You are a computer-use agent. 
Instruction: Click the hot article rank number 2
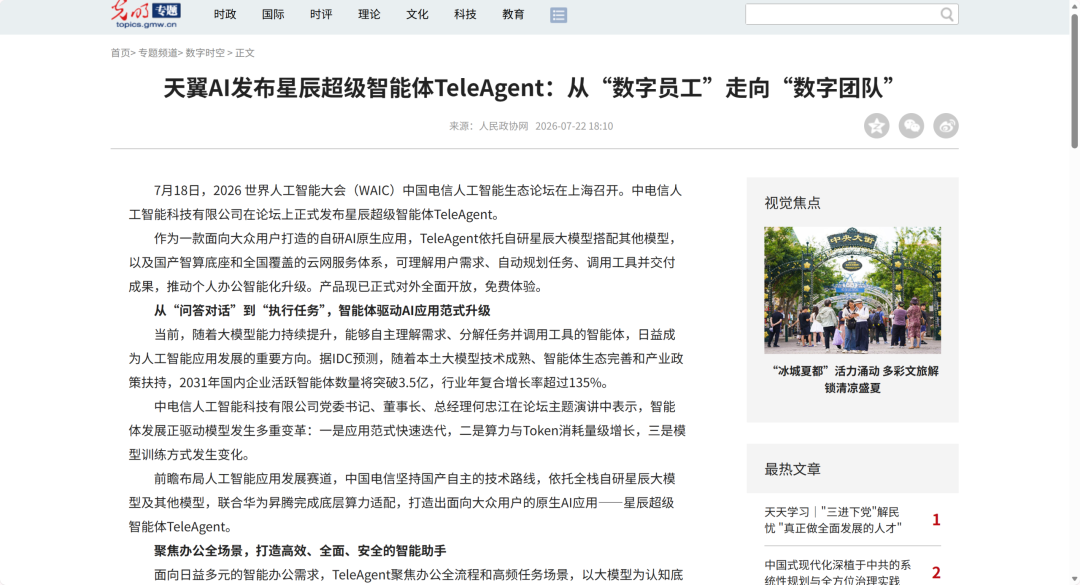point(936,573)
